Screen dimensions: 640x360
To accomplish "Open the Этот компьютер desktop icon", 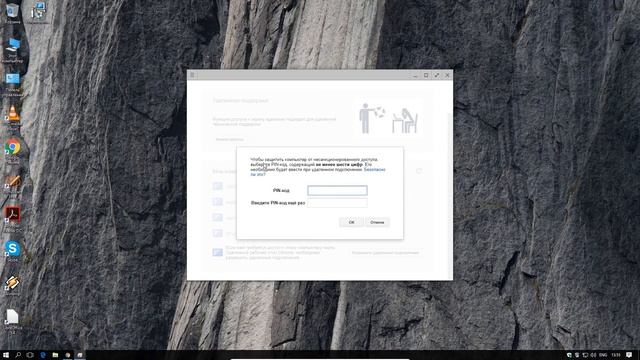I will (13, 50).
